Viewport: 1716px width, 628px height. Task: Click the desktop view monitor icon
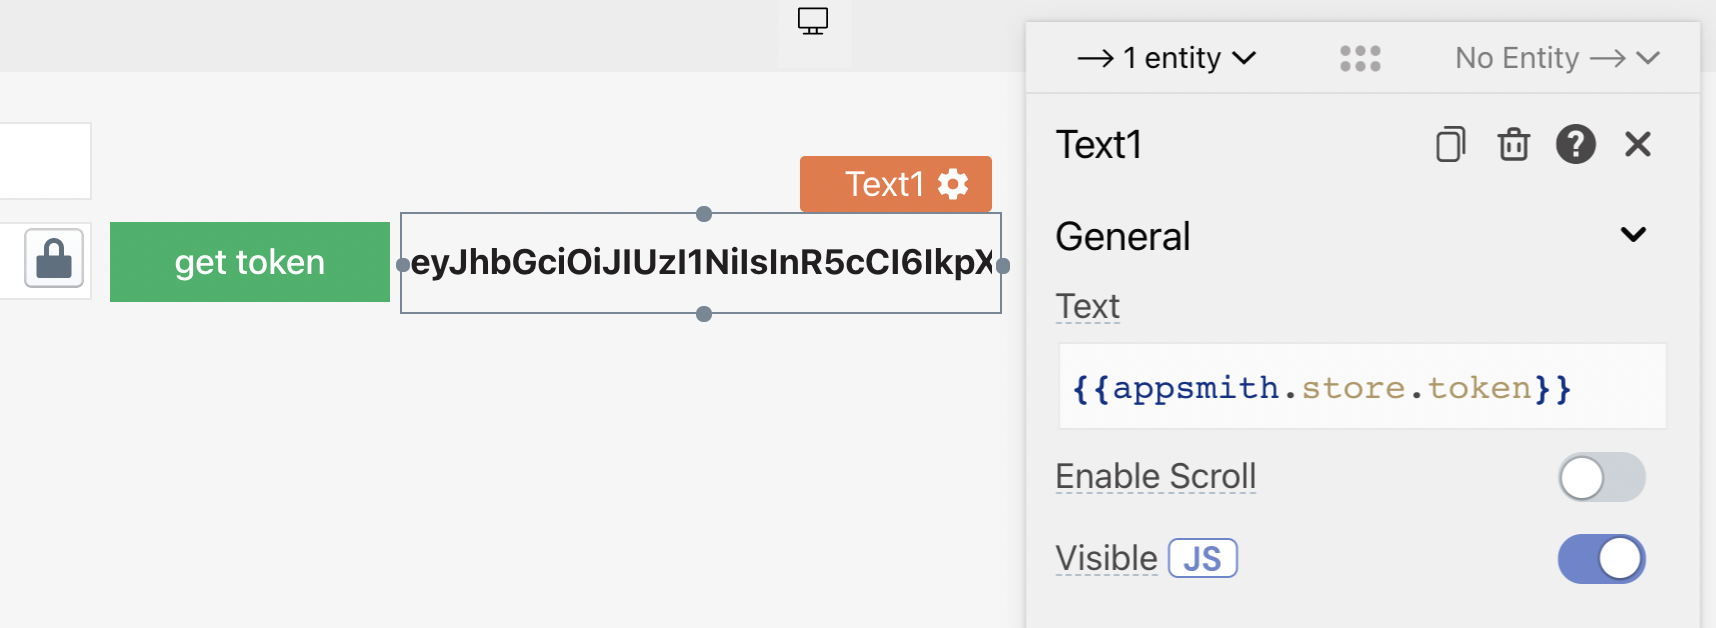pos(813,21)
